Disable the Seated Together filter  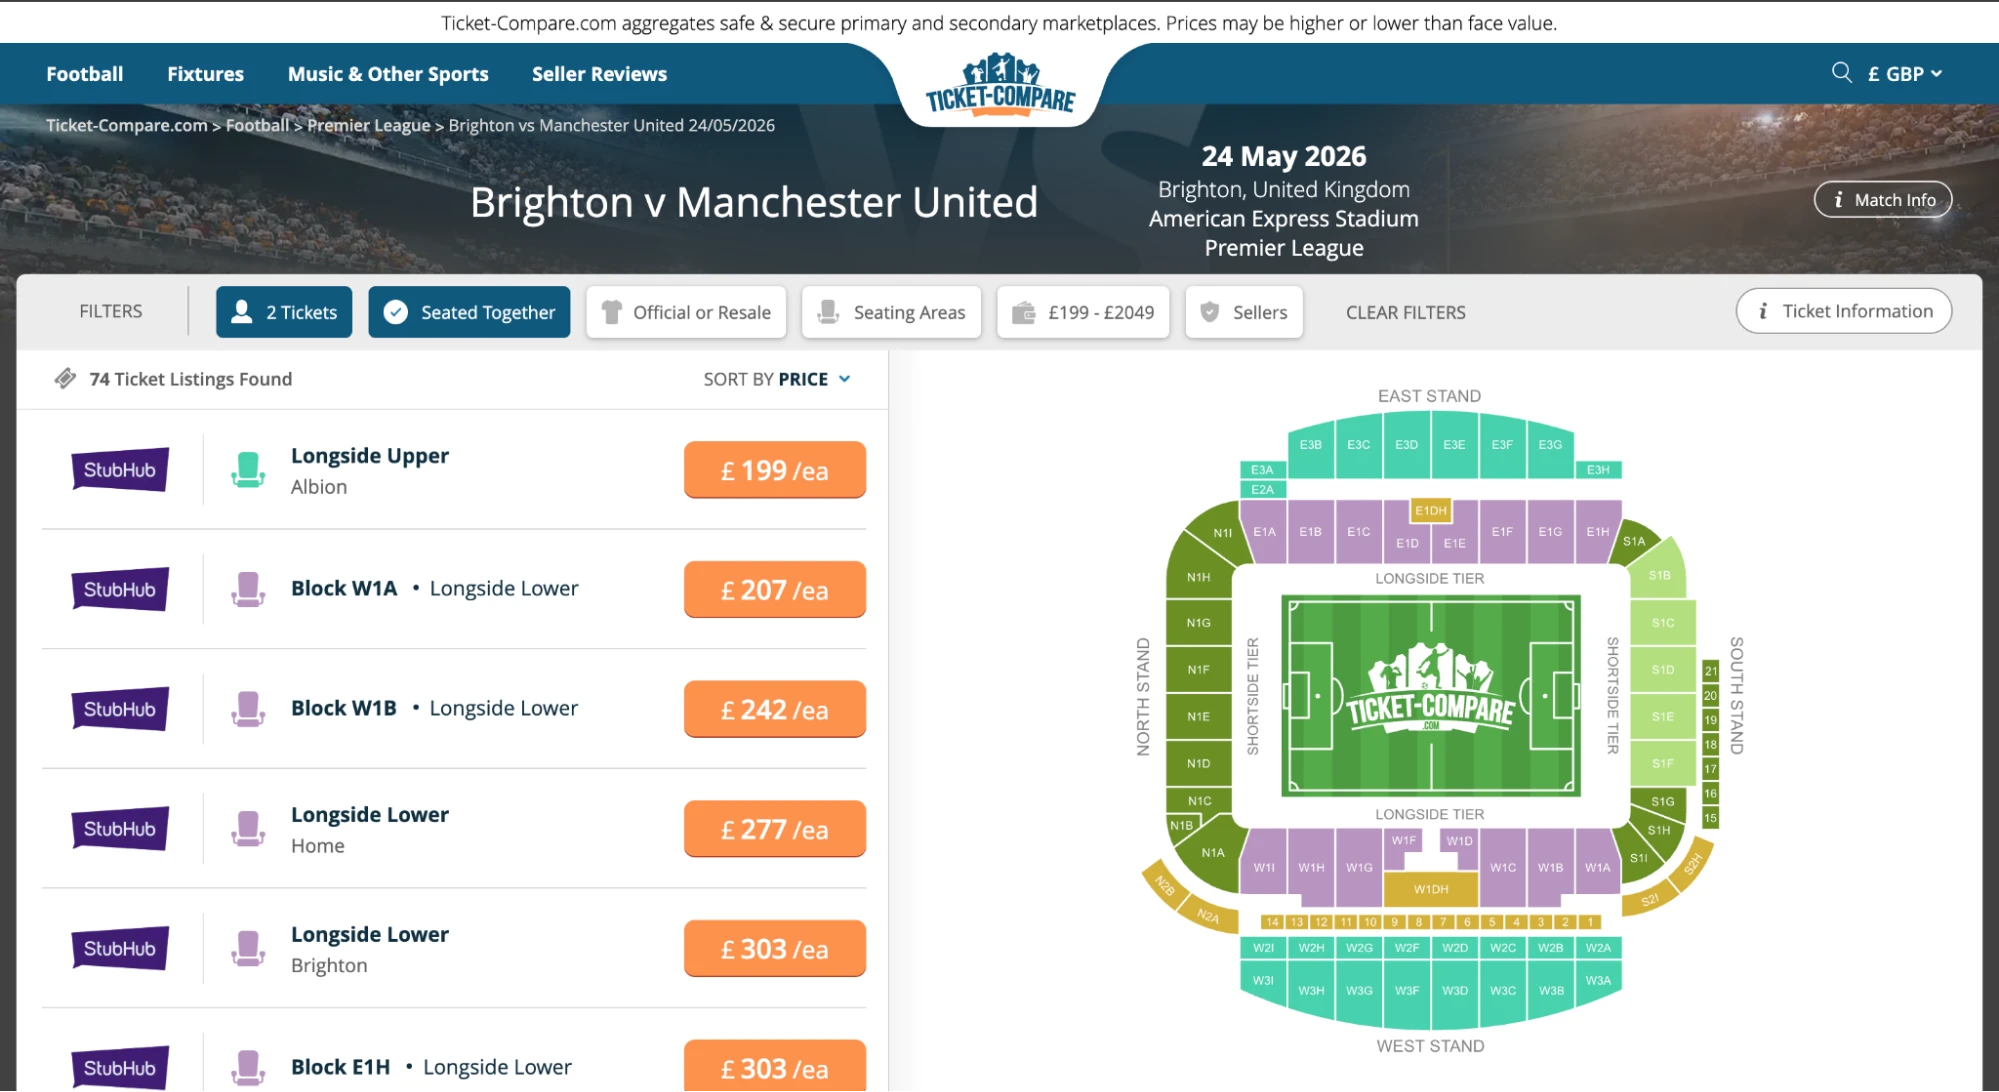pyautogui.click(x=469, y=312)
